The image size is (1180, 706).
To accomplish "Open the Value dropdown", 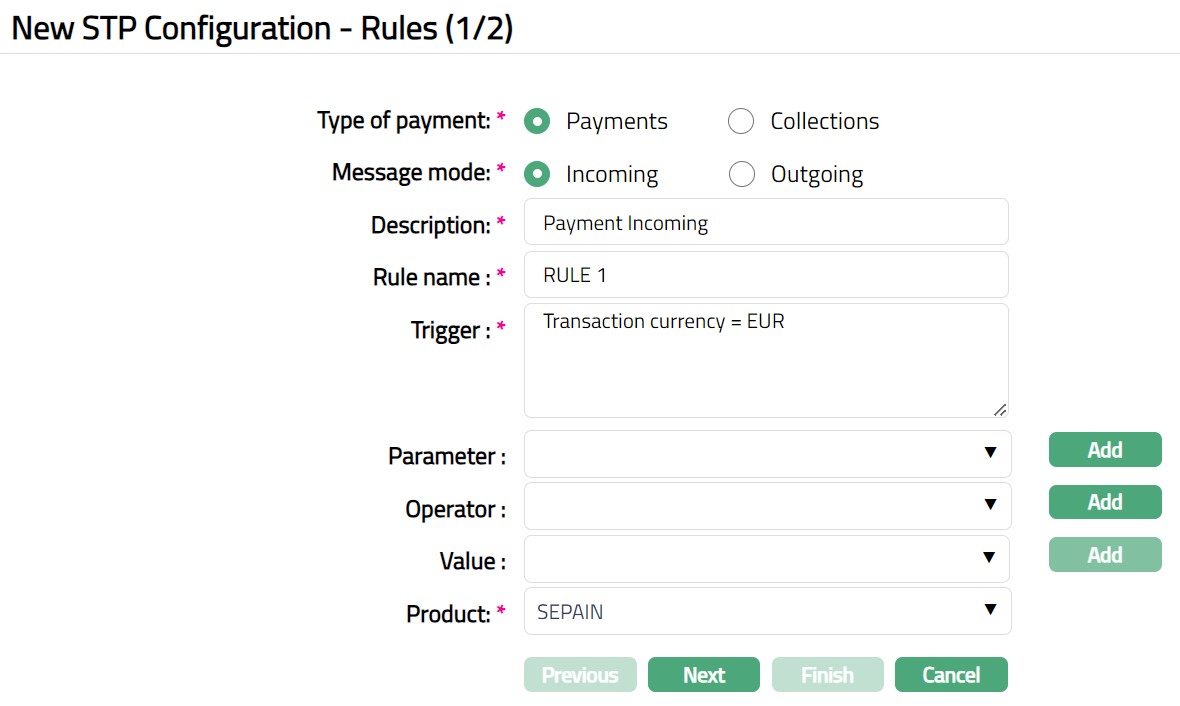I will [766, 558].
